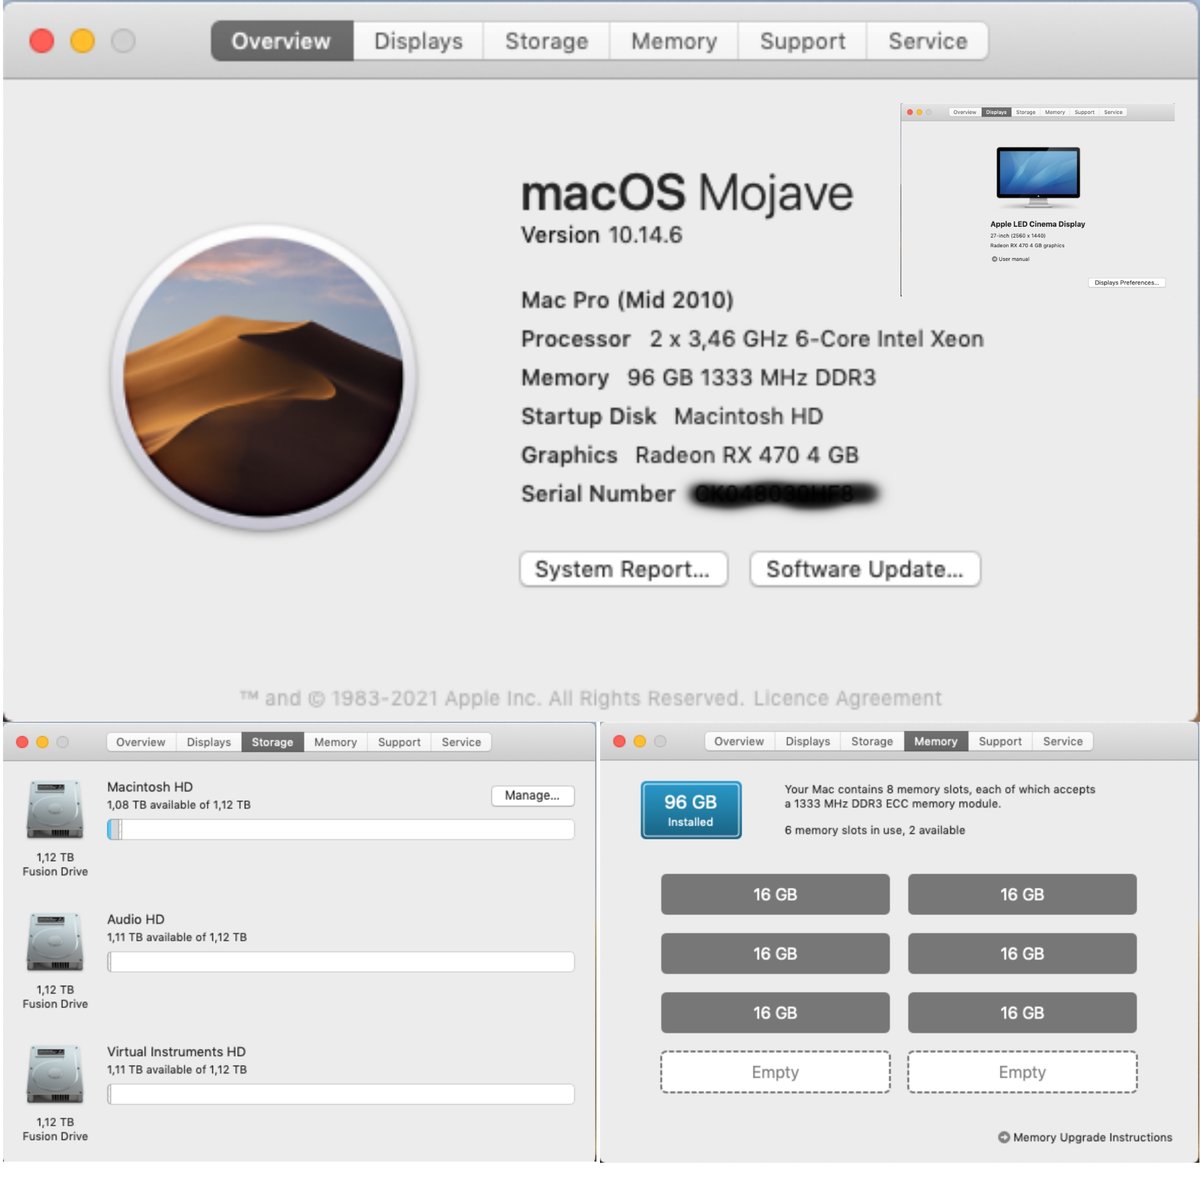Click the small Displays window thumbnail

coord(1038,199)
